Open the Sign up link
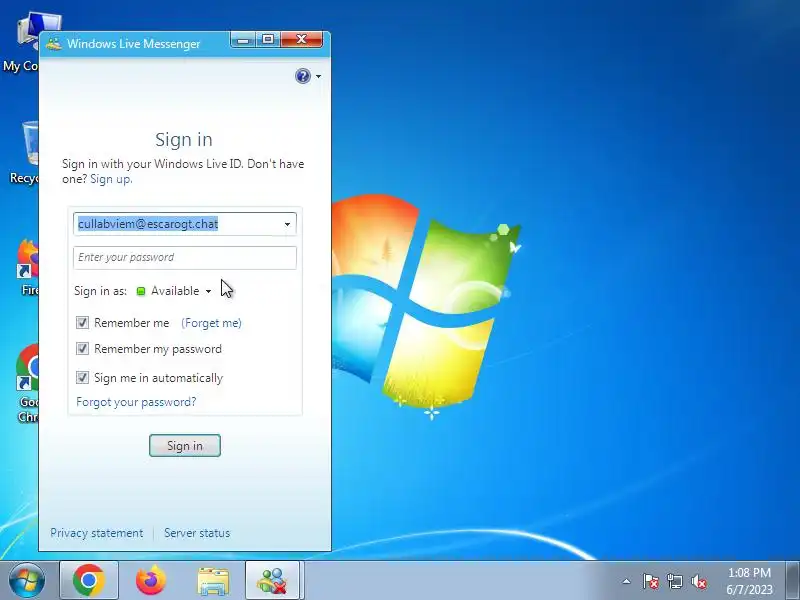800x600 pixels. [111, 179]
